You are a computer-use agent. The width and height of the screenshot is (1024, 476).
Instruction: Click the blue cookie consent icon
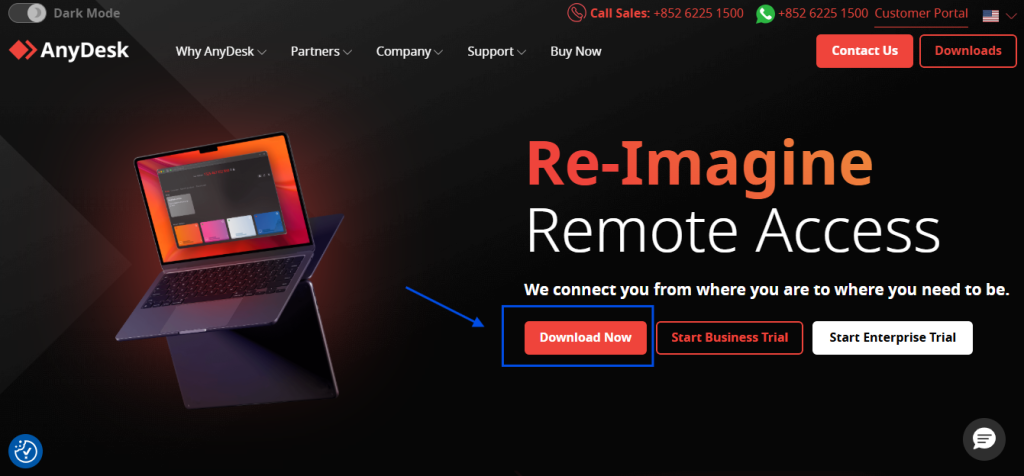(25, 451)
